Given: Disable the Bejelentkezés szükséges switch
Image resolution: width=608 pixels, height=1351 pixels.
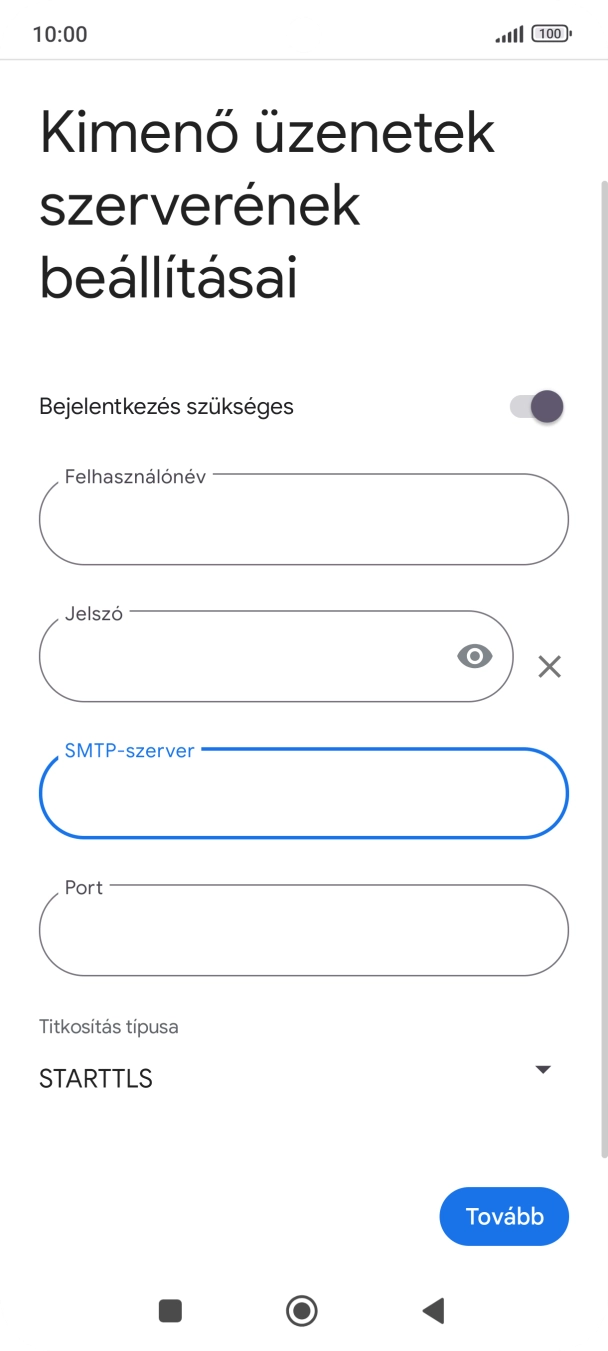Looking at the screenshot, I should click(x=537, y=407).
